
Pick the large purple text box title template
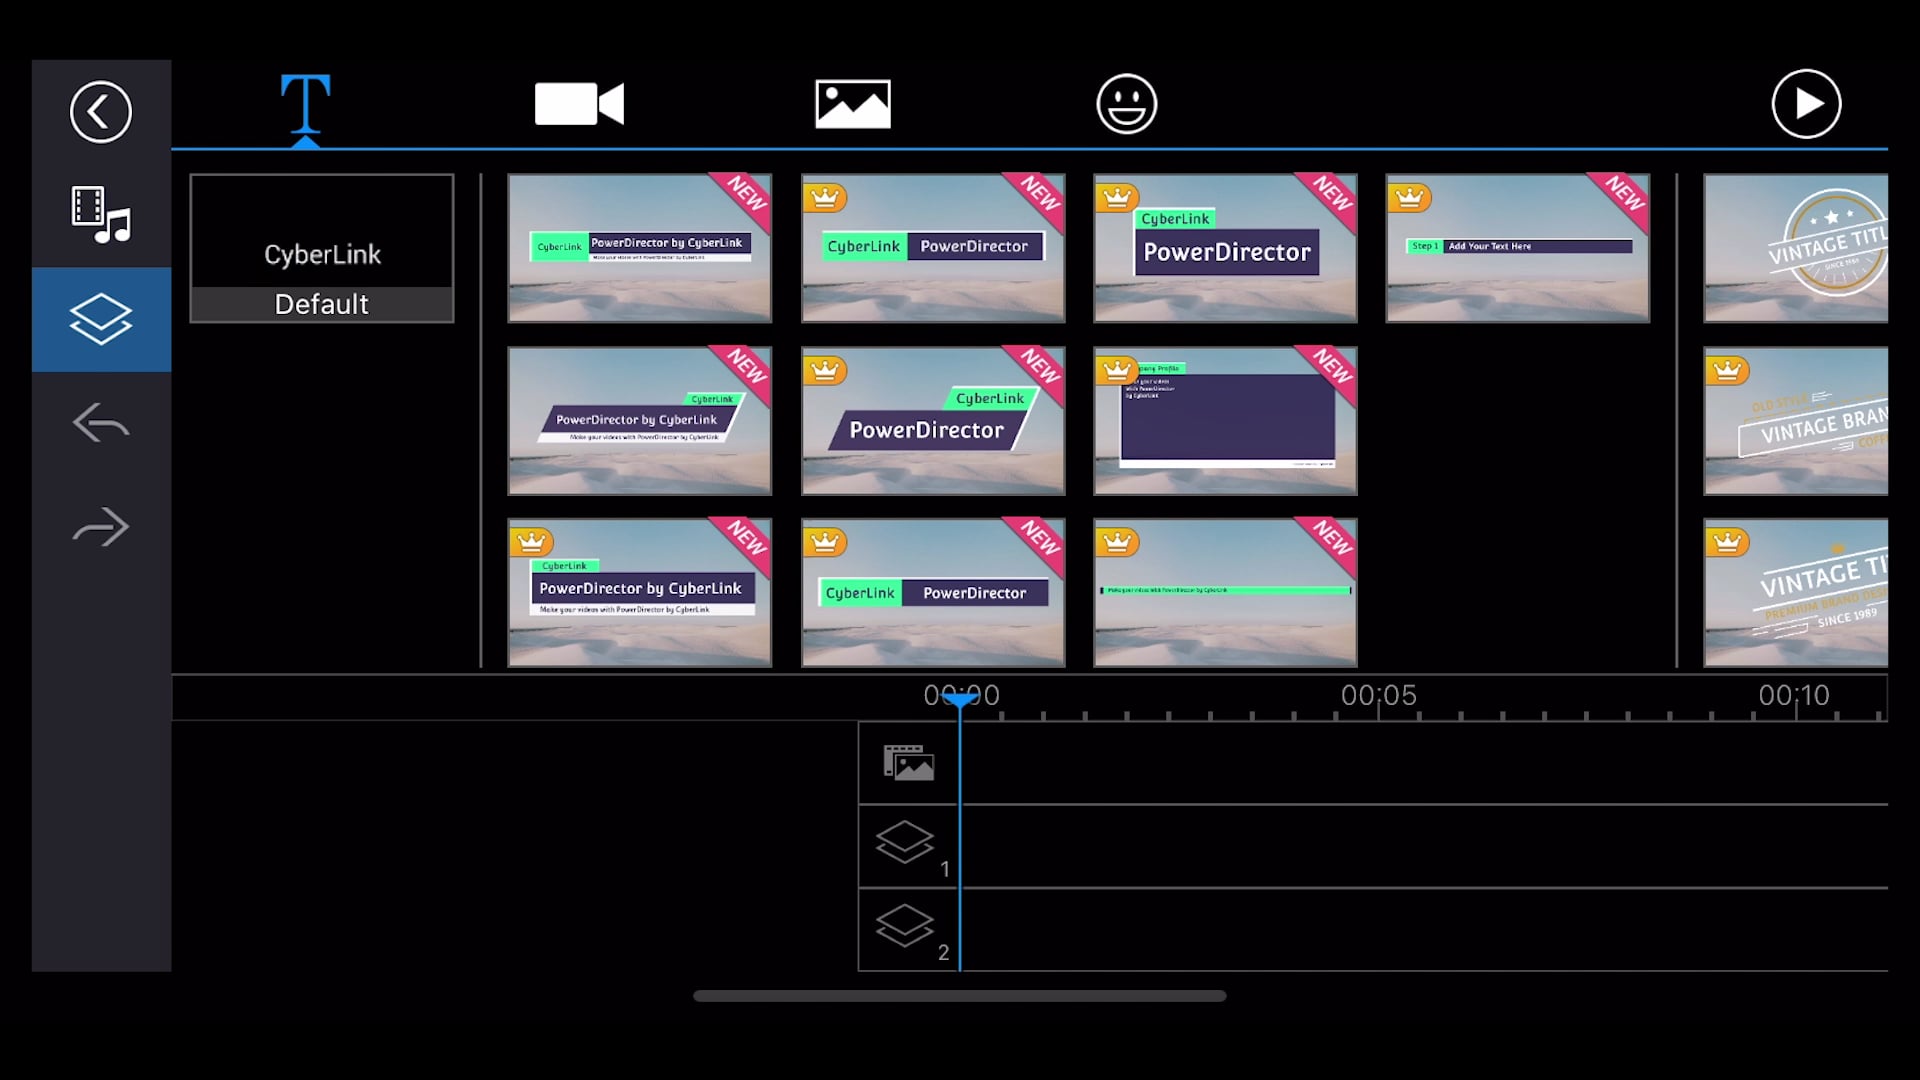pyautogui.click(x=1225, y=421)
